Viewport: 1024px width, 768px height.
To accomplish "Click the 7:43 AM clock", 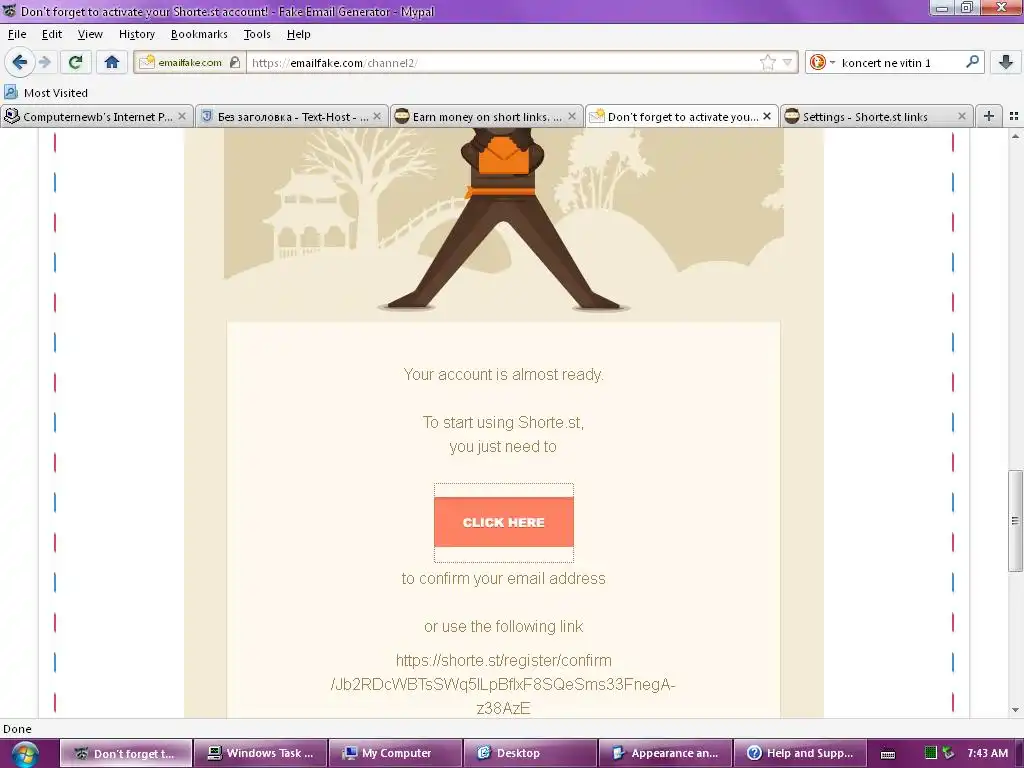I will (987, 753).
